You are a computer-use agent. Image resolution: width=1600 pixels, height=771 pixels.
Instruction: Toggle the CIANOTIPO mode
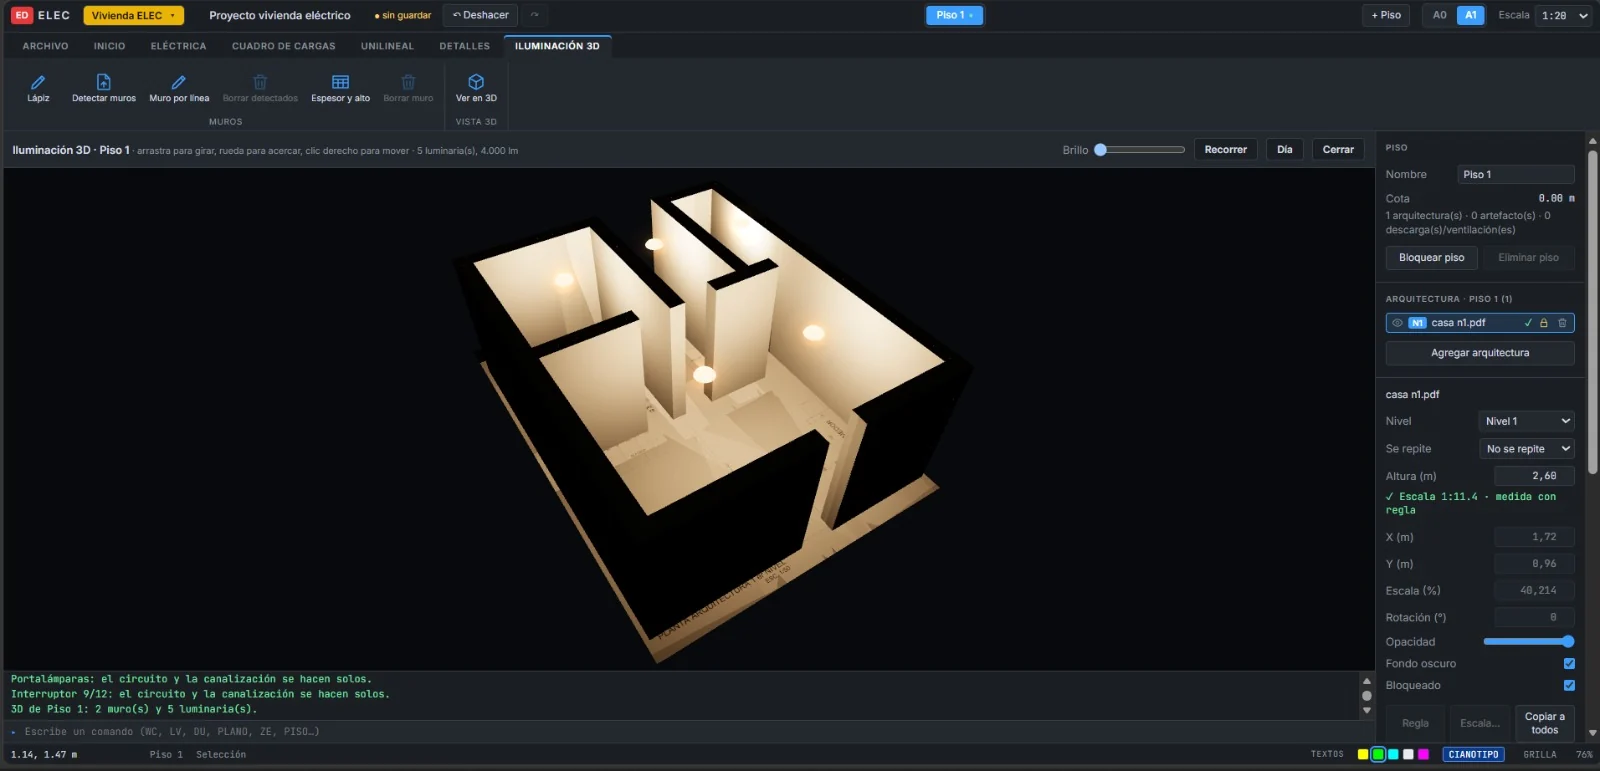(x=1473, y=755)
